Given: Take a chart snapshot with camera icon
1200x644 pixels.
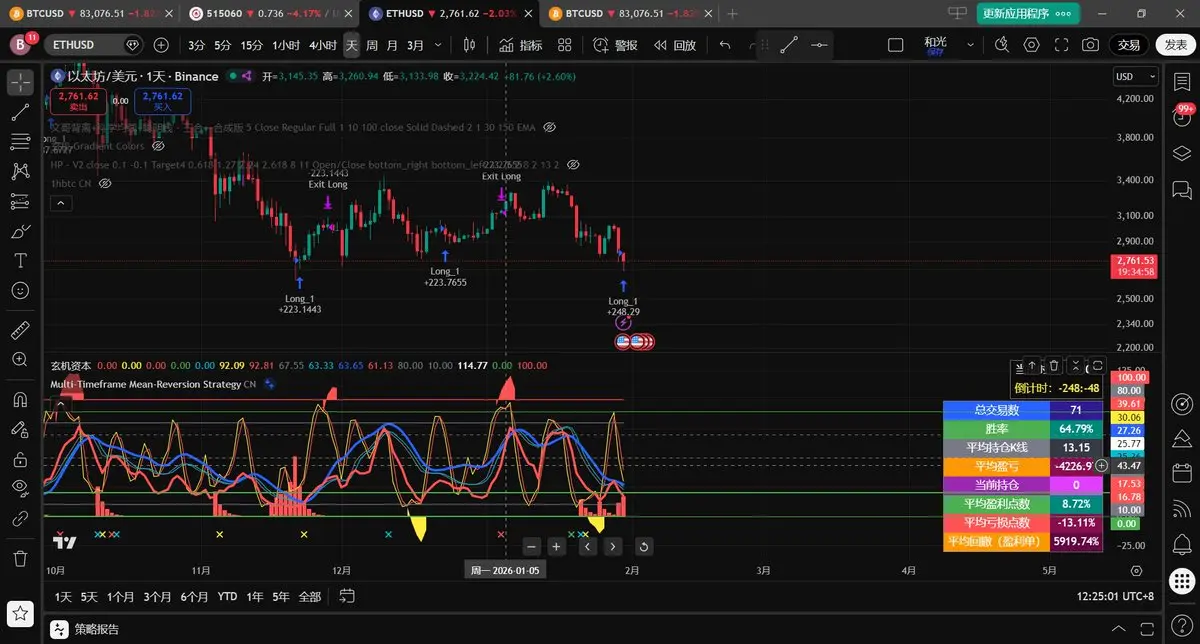Looking at the screenshot, I should [x=1090, y=45].
